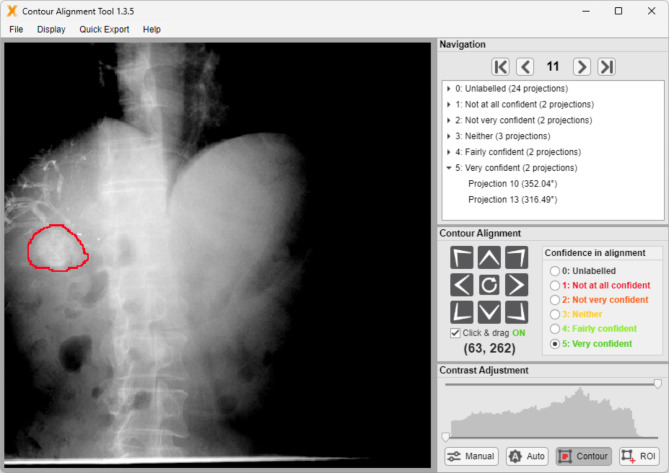
Task: Select 4: Fairly confident radio
Action: pos(555,329)
